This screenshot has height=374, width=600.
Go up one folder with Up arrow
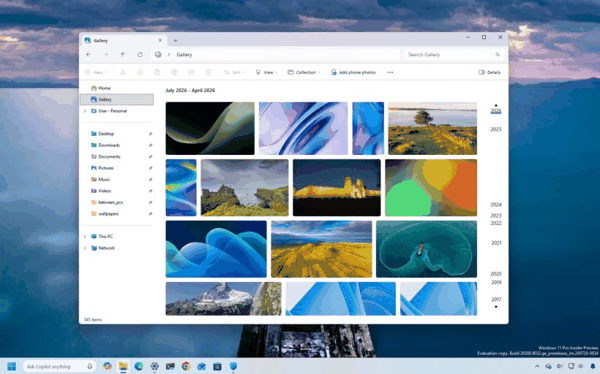(x=122, y=55)
